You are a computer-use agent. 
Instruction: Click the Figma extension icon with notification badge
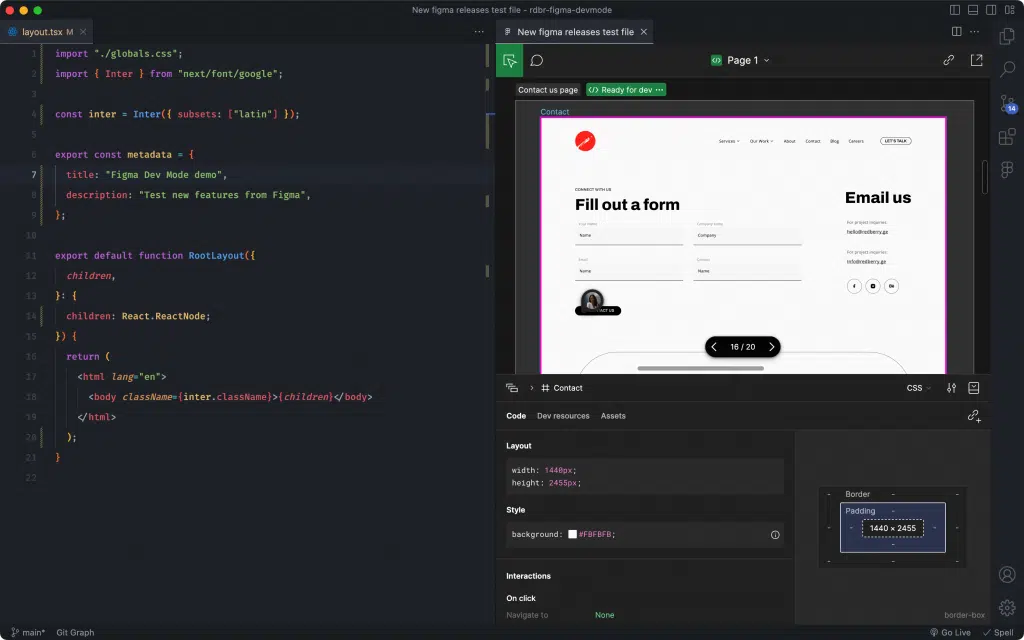1007,103
